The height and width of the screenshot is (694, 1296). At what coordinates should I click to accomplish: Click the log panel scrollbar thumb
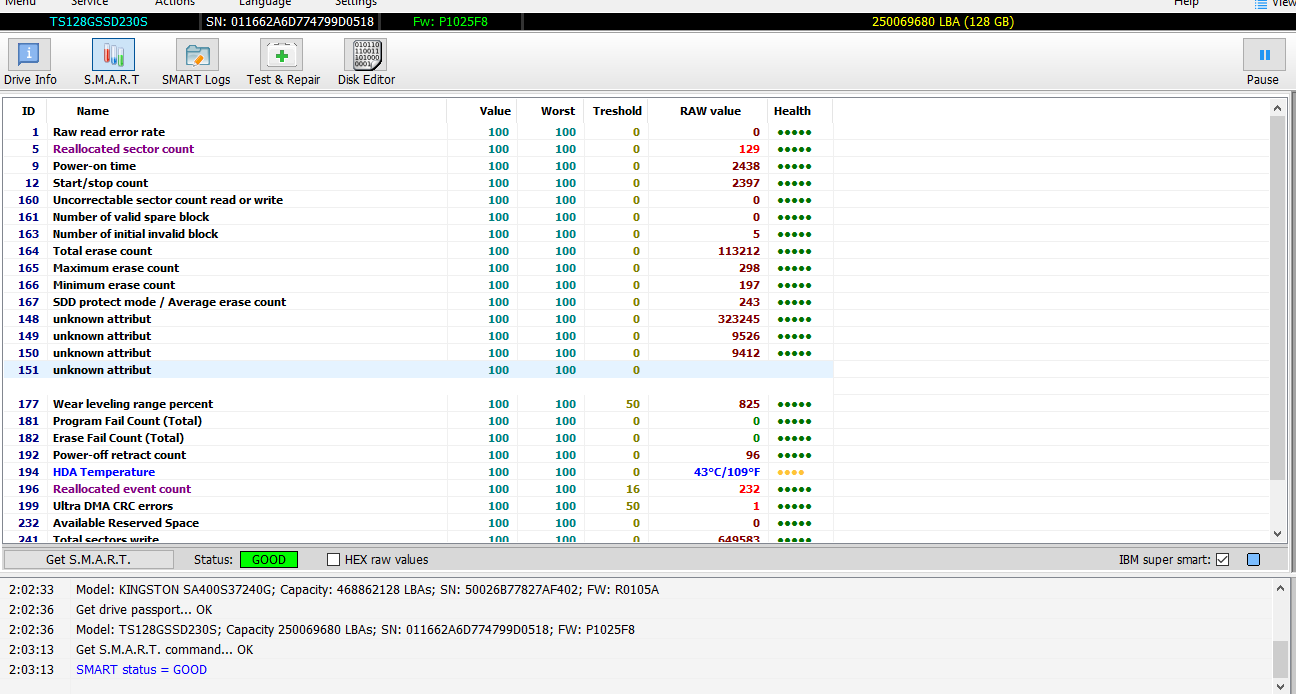1280,660
